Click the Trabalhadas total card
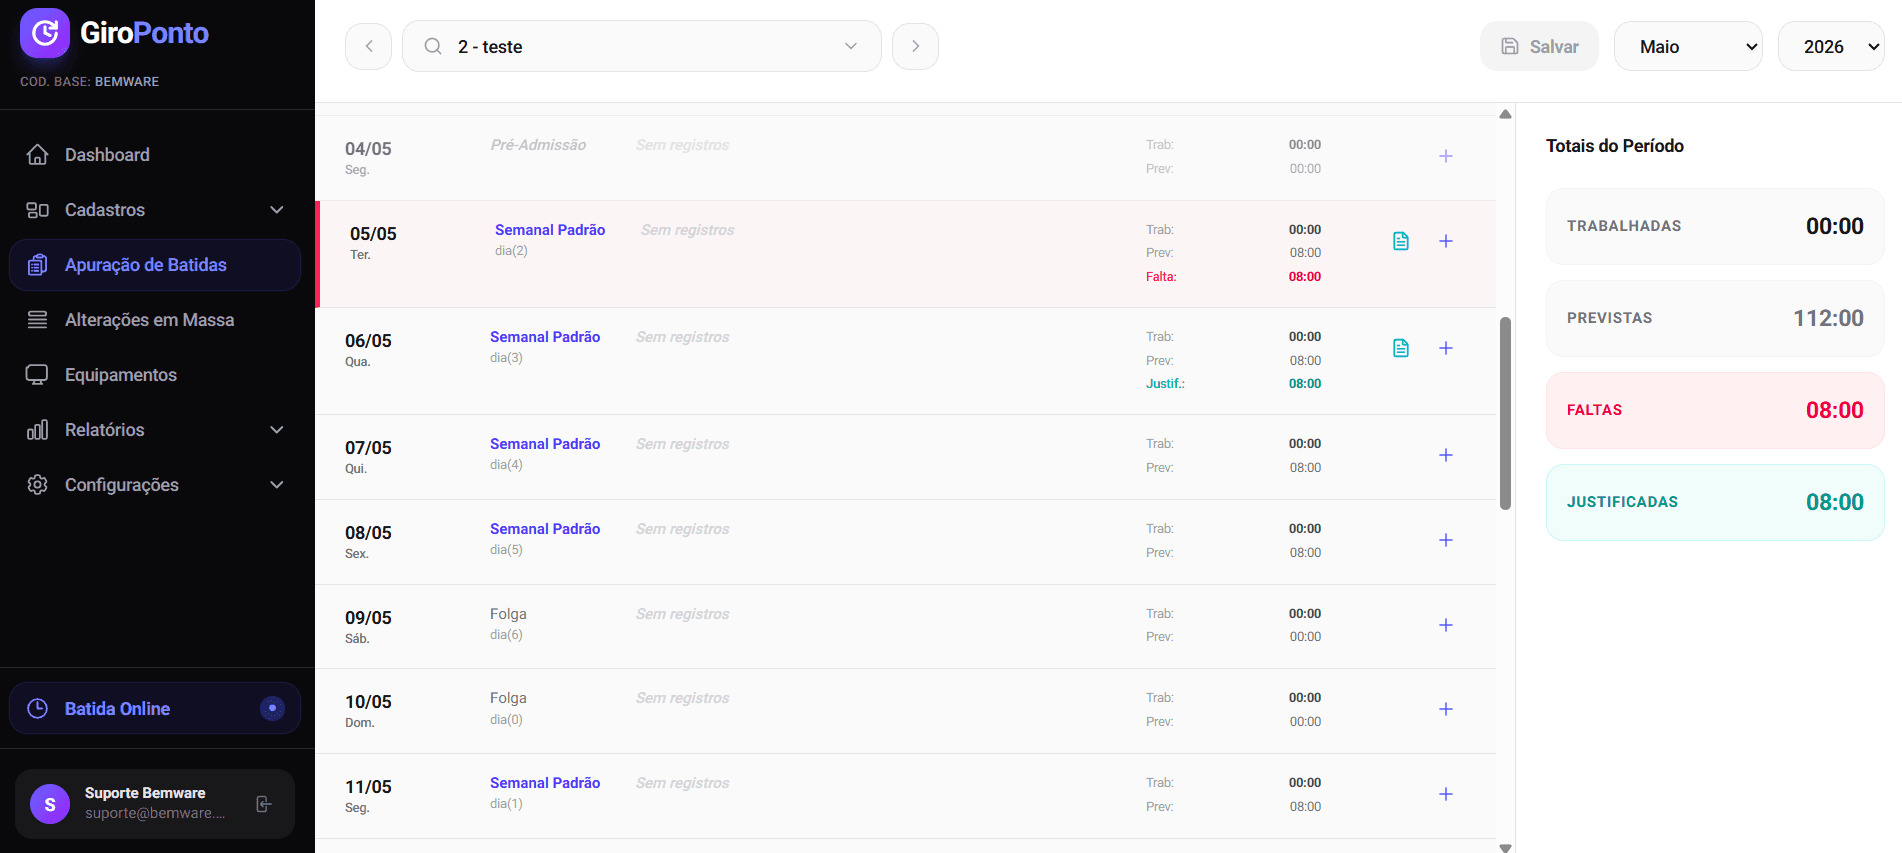1902x853 pixels. pos(1715,227)
